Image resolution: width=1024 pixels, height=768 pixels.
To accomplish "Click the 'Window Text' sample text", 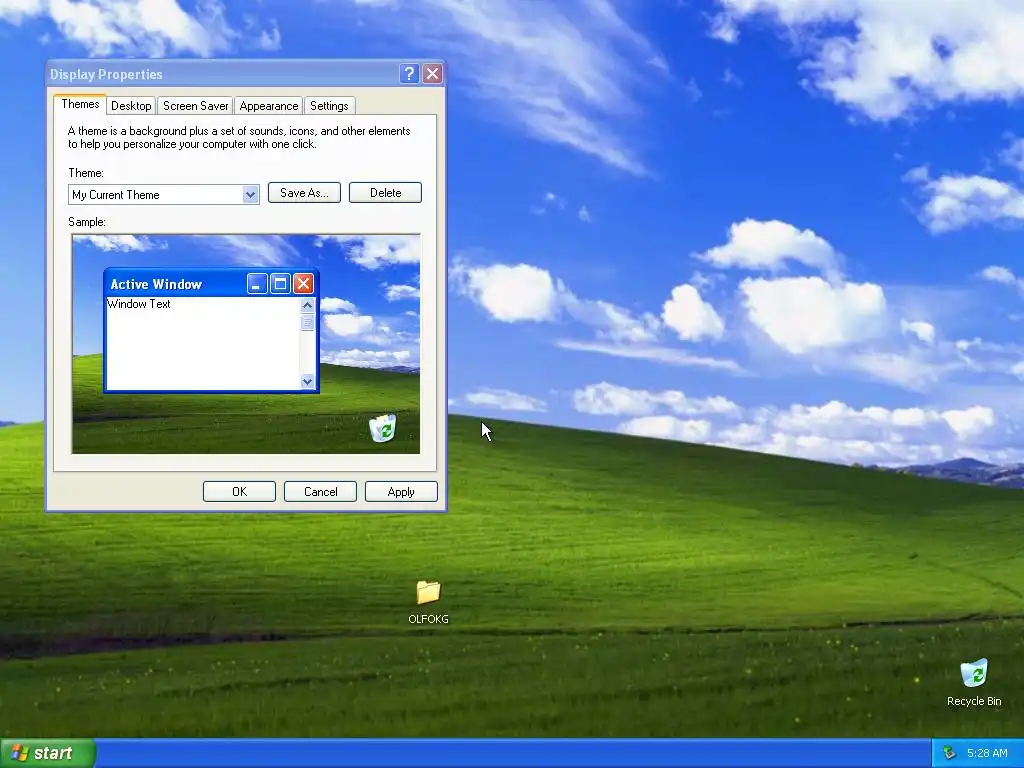I will click(138, 304).
